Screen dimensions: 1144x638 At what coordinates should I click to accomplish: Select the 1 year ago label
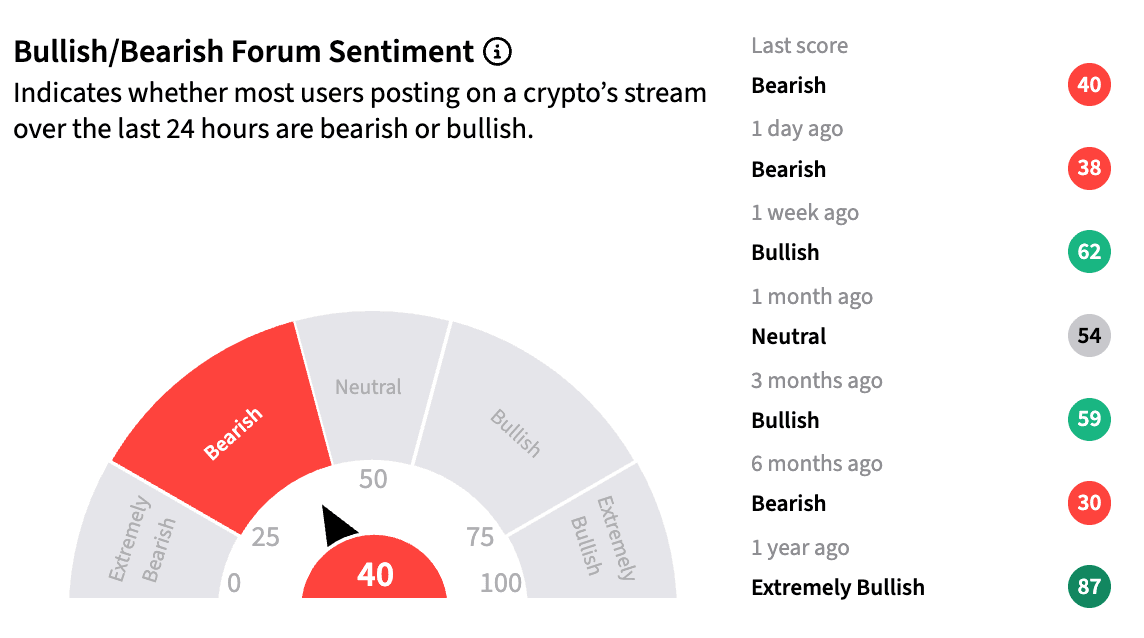[x=800, y=547]
